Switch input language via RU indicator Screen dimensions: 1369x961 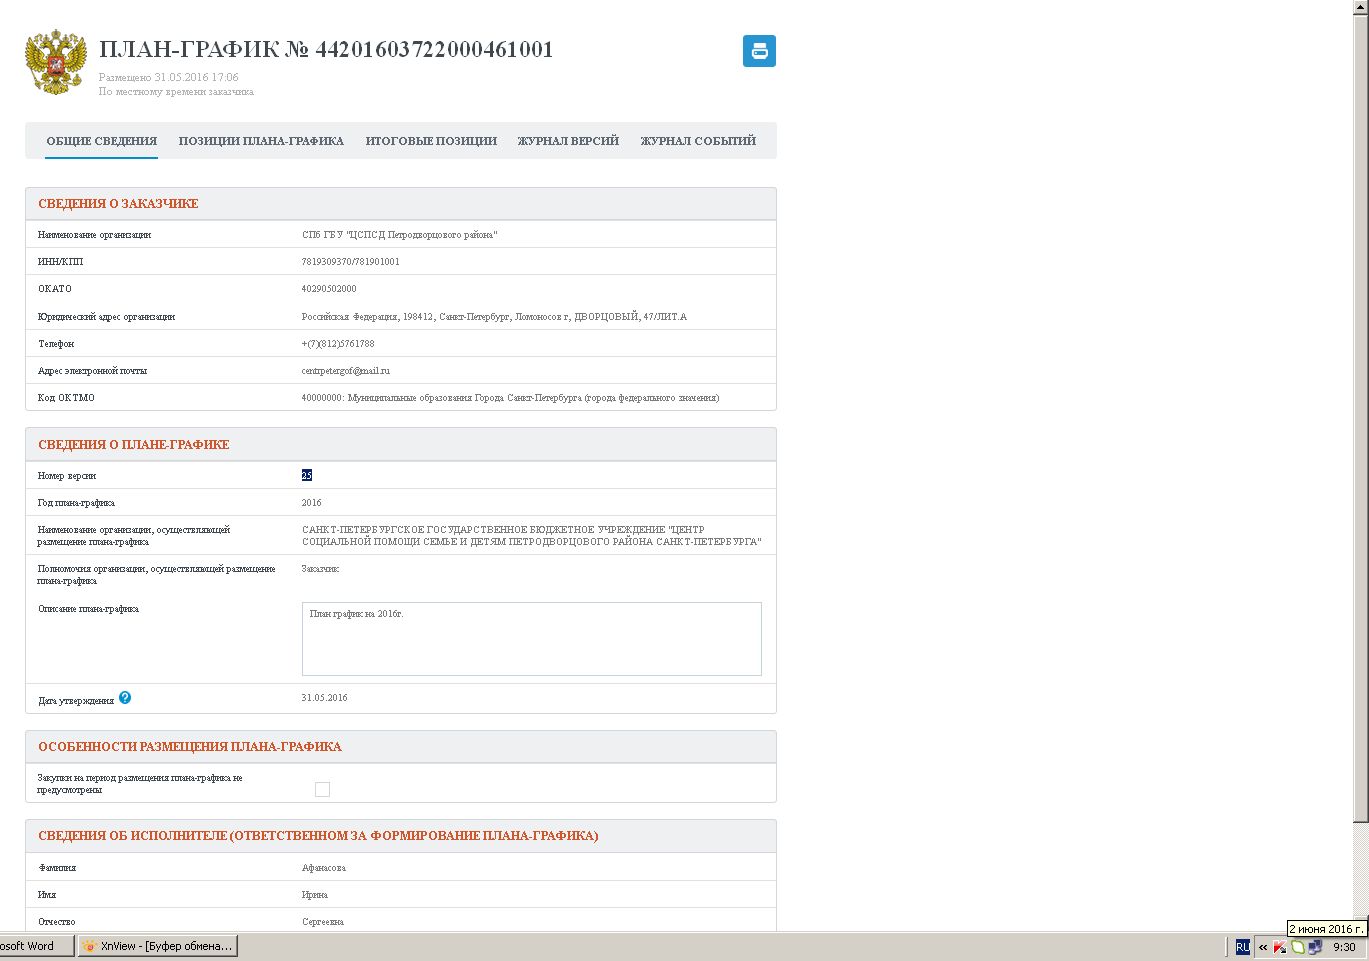1242,947
